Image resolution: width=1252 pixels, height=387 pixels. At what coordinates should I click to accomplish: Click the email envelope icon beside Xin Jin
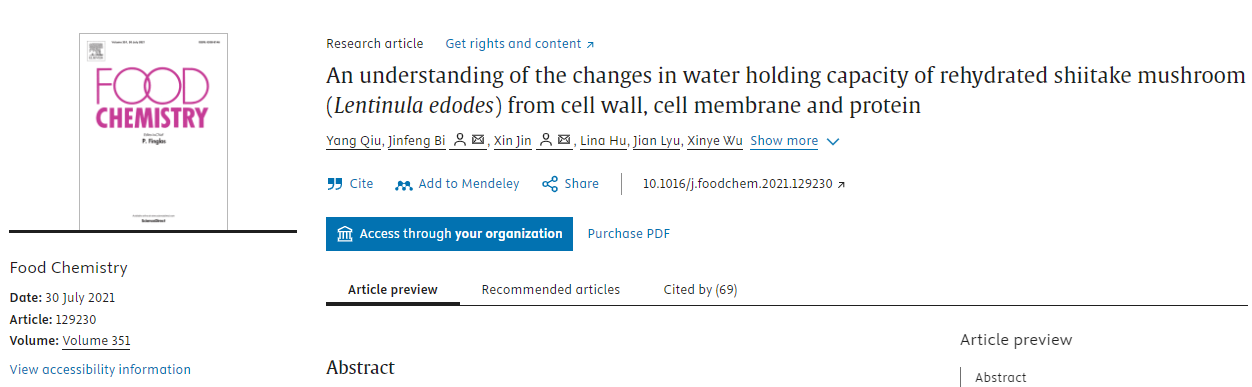tap(564, 141)
